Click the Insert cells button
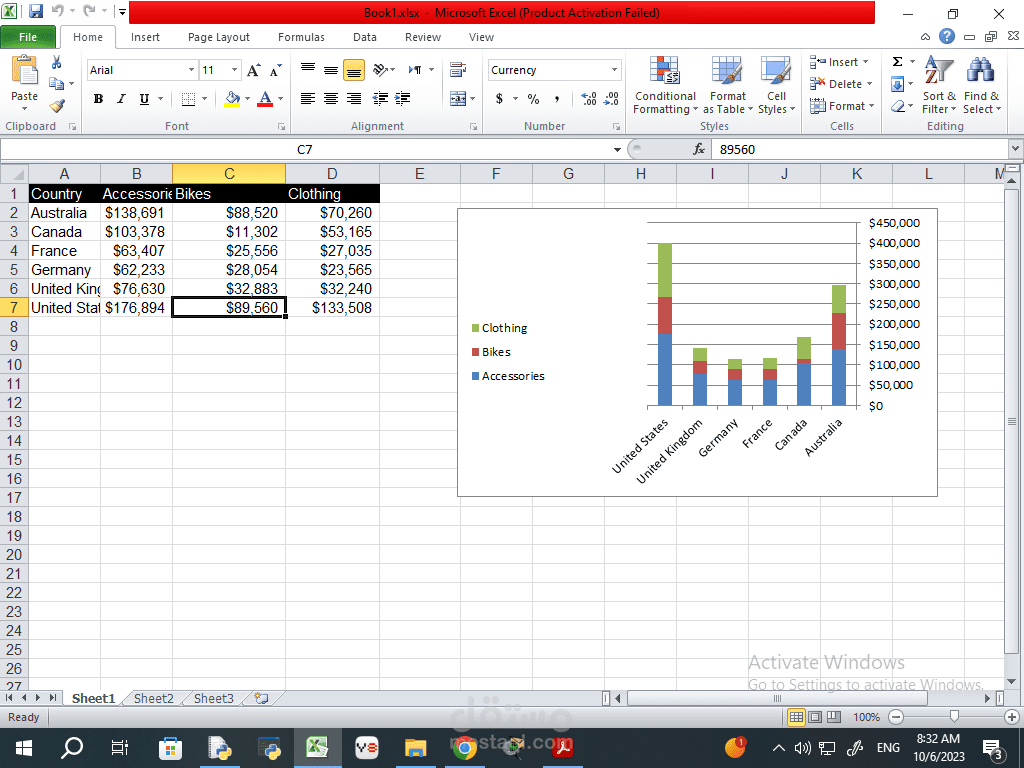This screenshot has width=1024, height=768. click(840, 62)
